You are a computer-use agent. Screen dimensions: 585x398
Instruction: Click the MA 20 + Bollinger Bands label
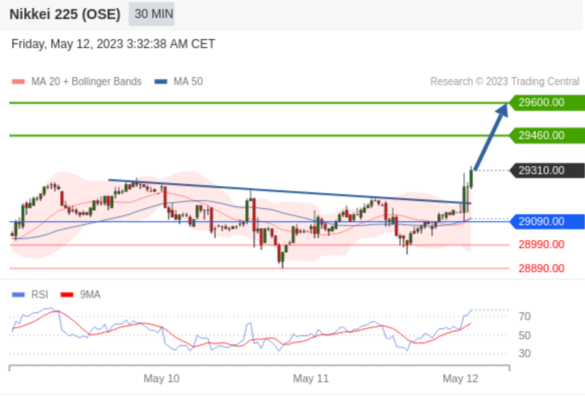click(x=86, y=82)
